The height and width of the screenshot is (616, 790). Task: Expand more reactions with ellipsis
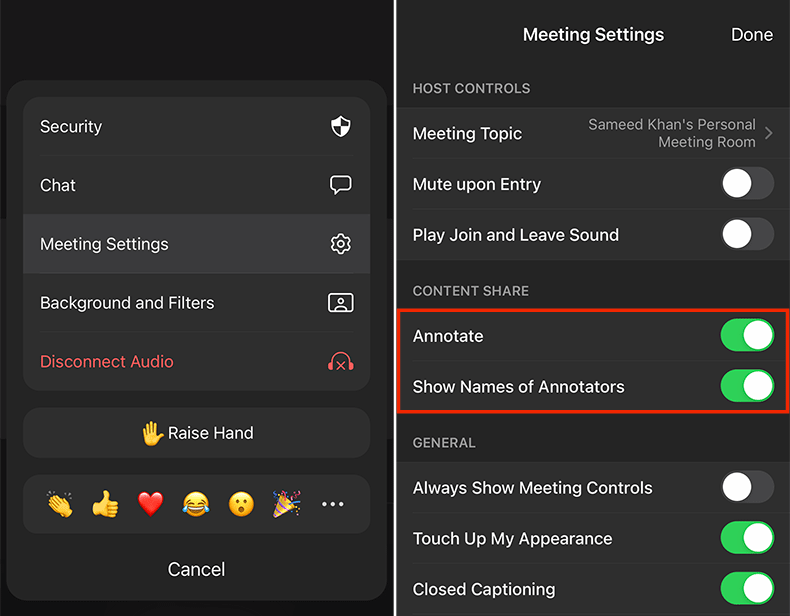pos(333,505)
